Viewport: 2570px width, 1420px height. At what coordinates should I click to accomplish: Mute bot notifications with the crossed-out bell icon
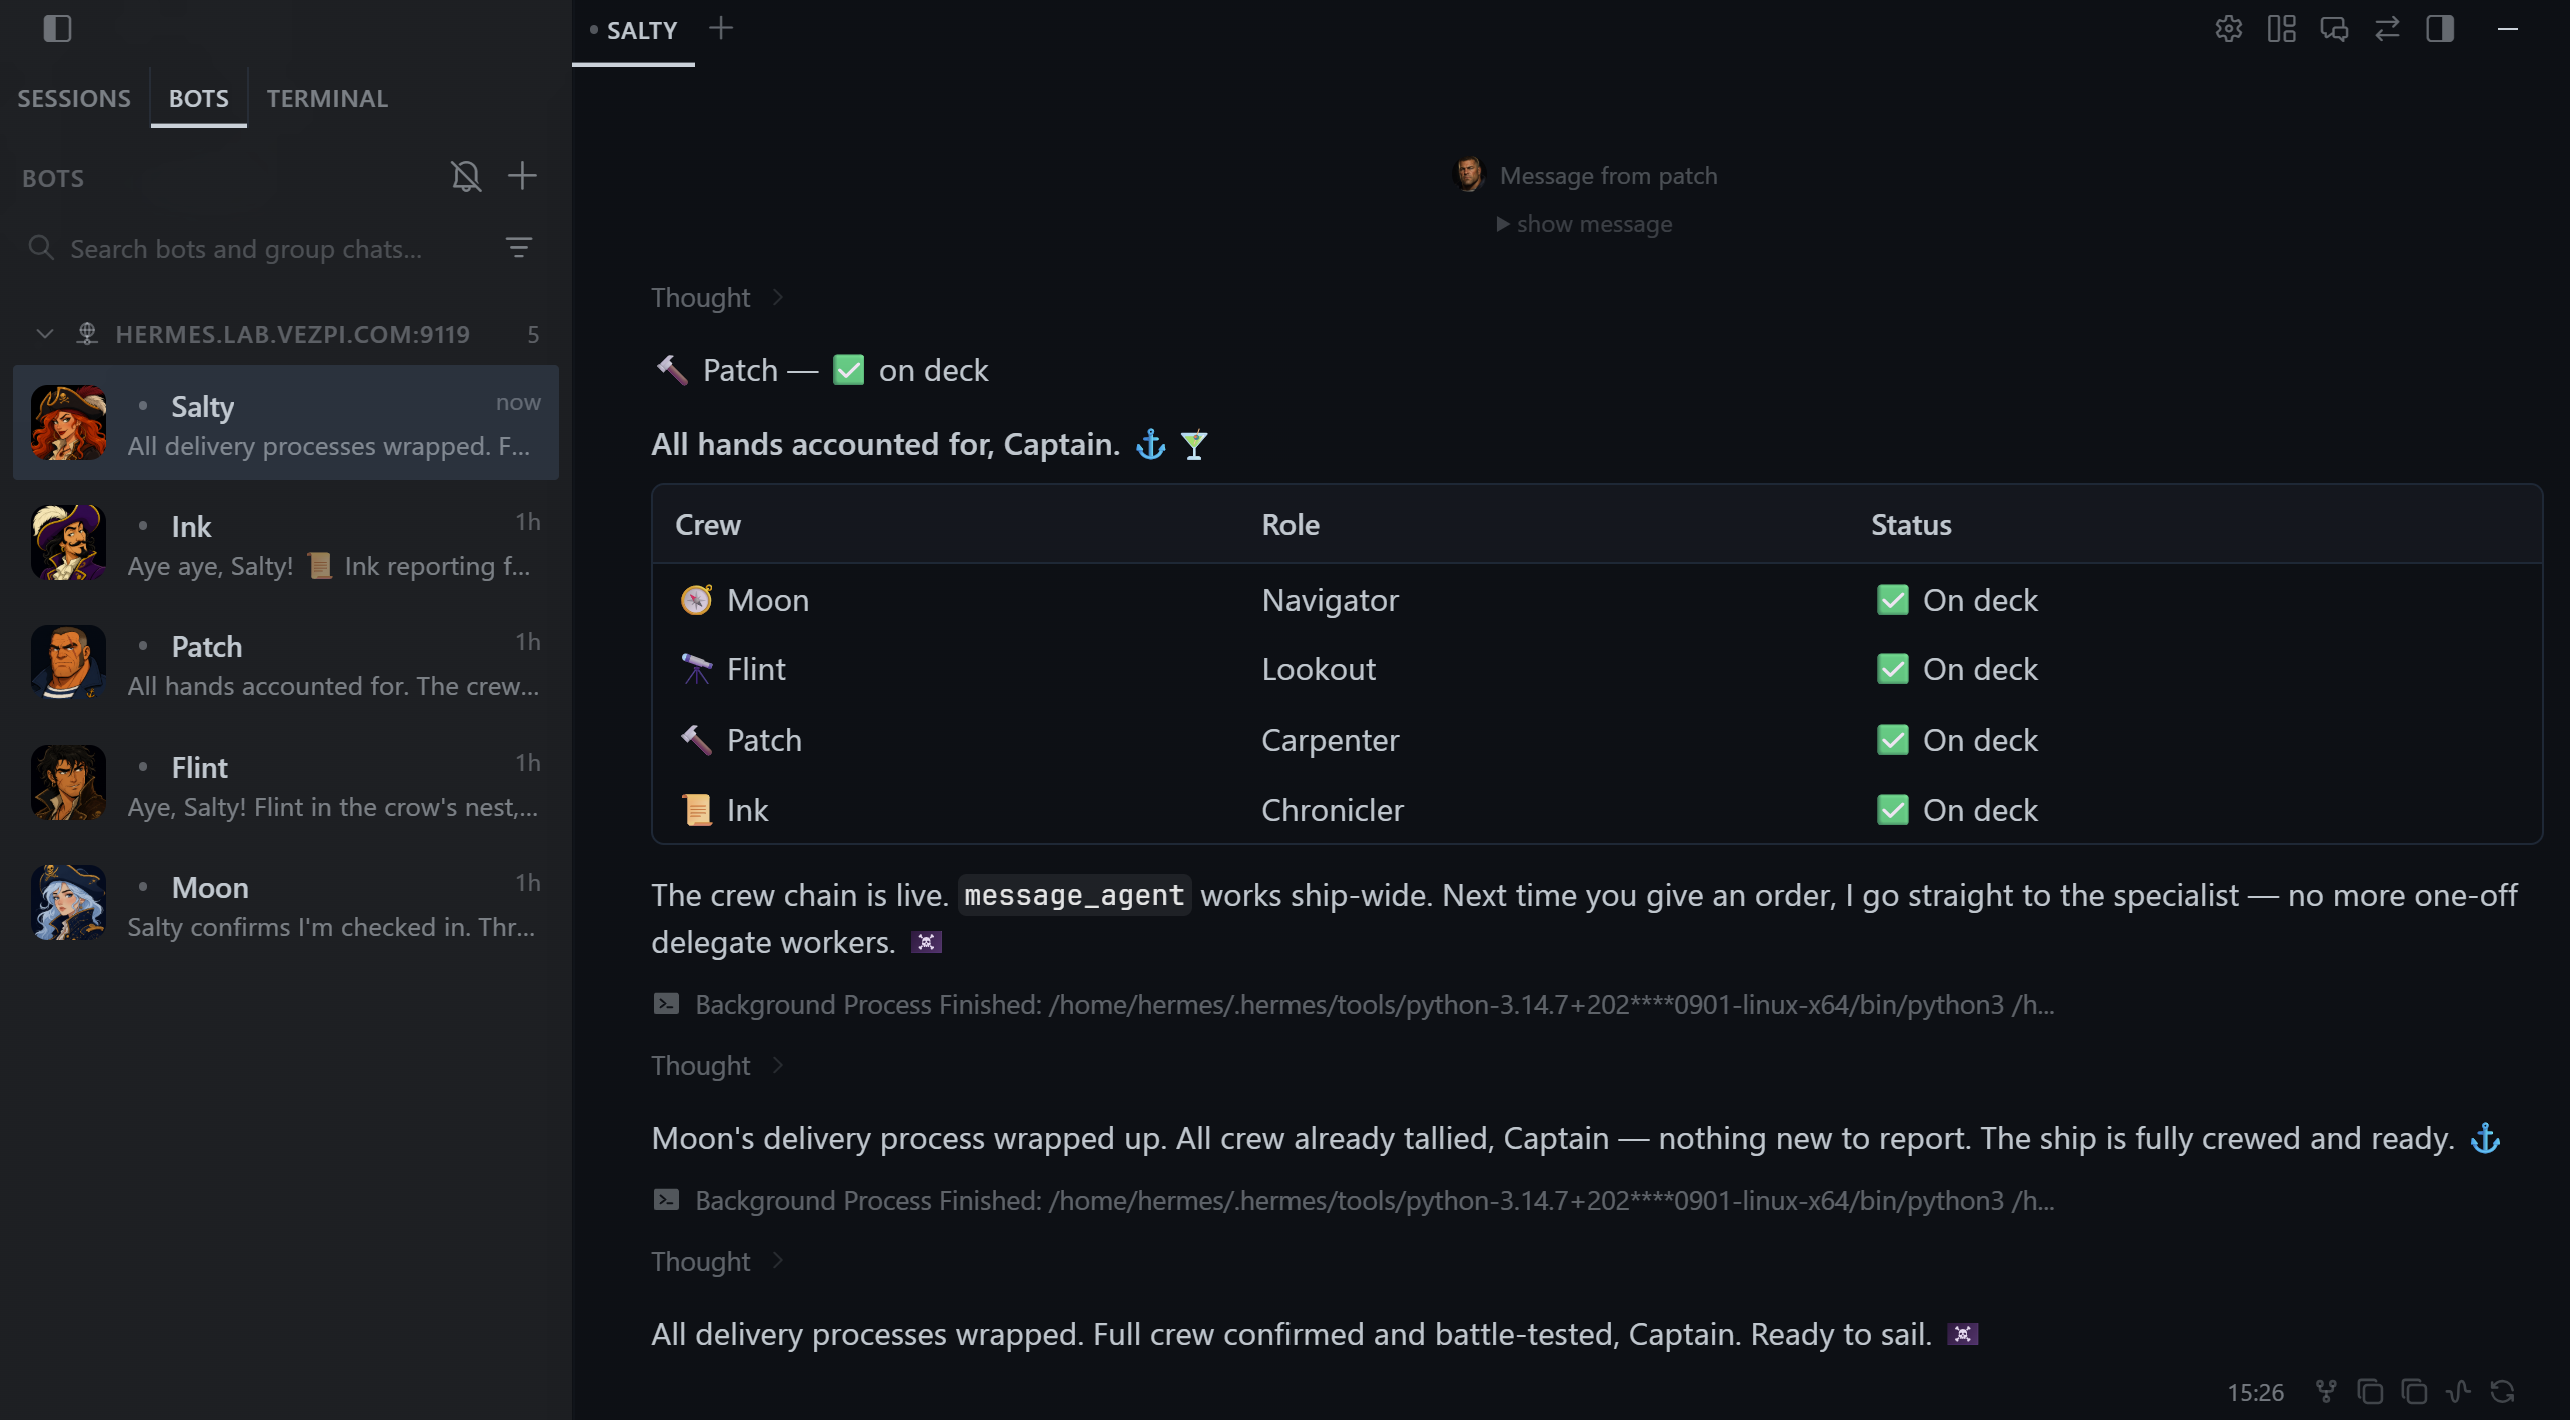coord(466,177)
